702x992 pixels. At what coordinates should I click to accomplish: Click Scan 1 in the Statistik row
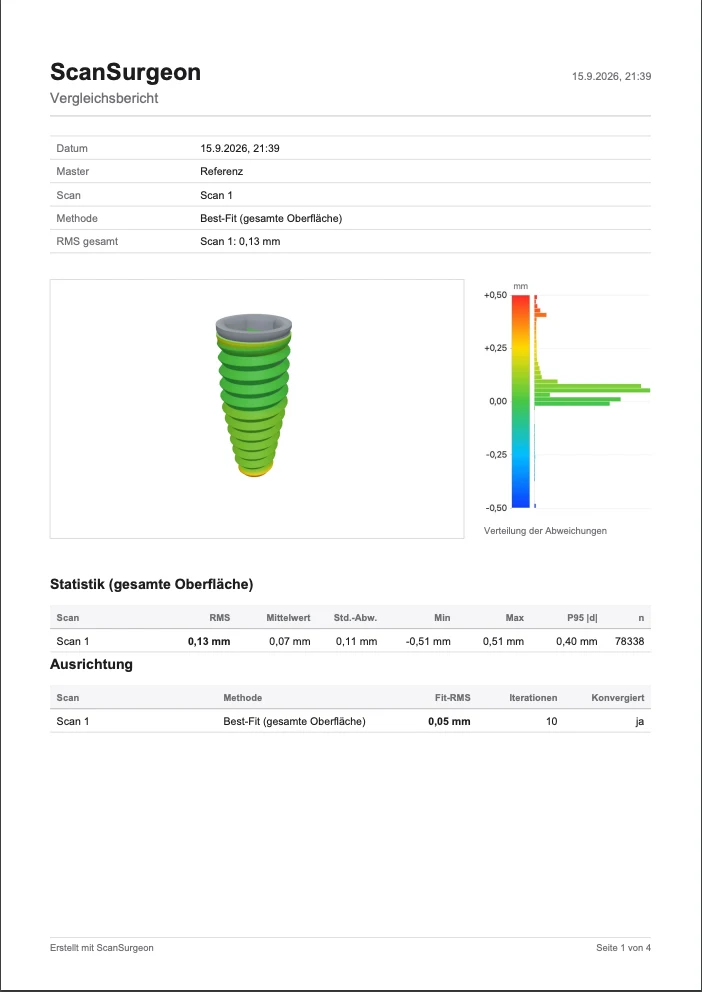point(73,642)
